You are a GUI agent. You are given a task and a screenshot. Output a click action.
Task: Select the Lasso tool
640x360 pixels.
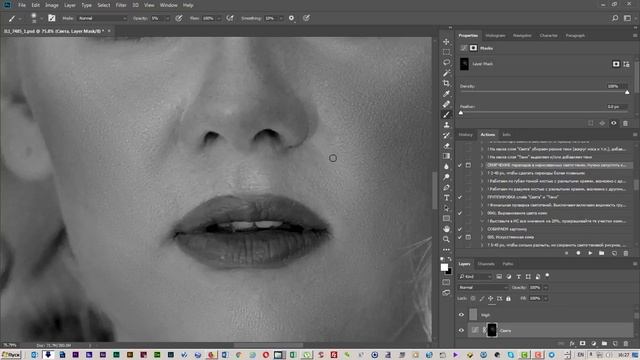(x=447, y=62)
